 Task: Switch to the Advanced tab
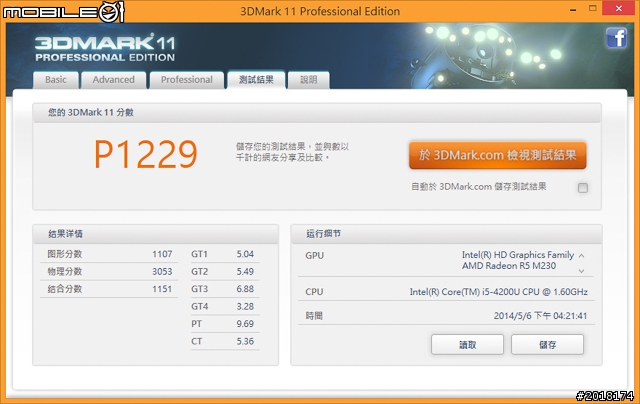tap(113, 80)
